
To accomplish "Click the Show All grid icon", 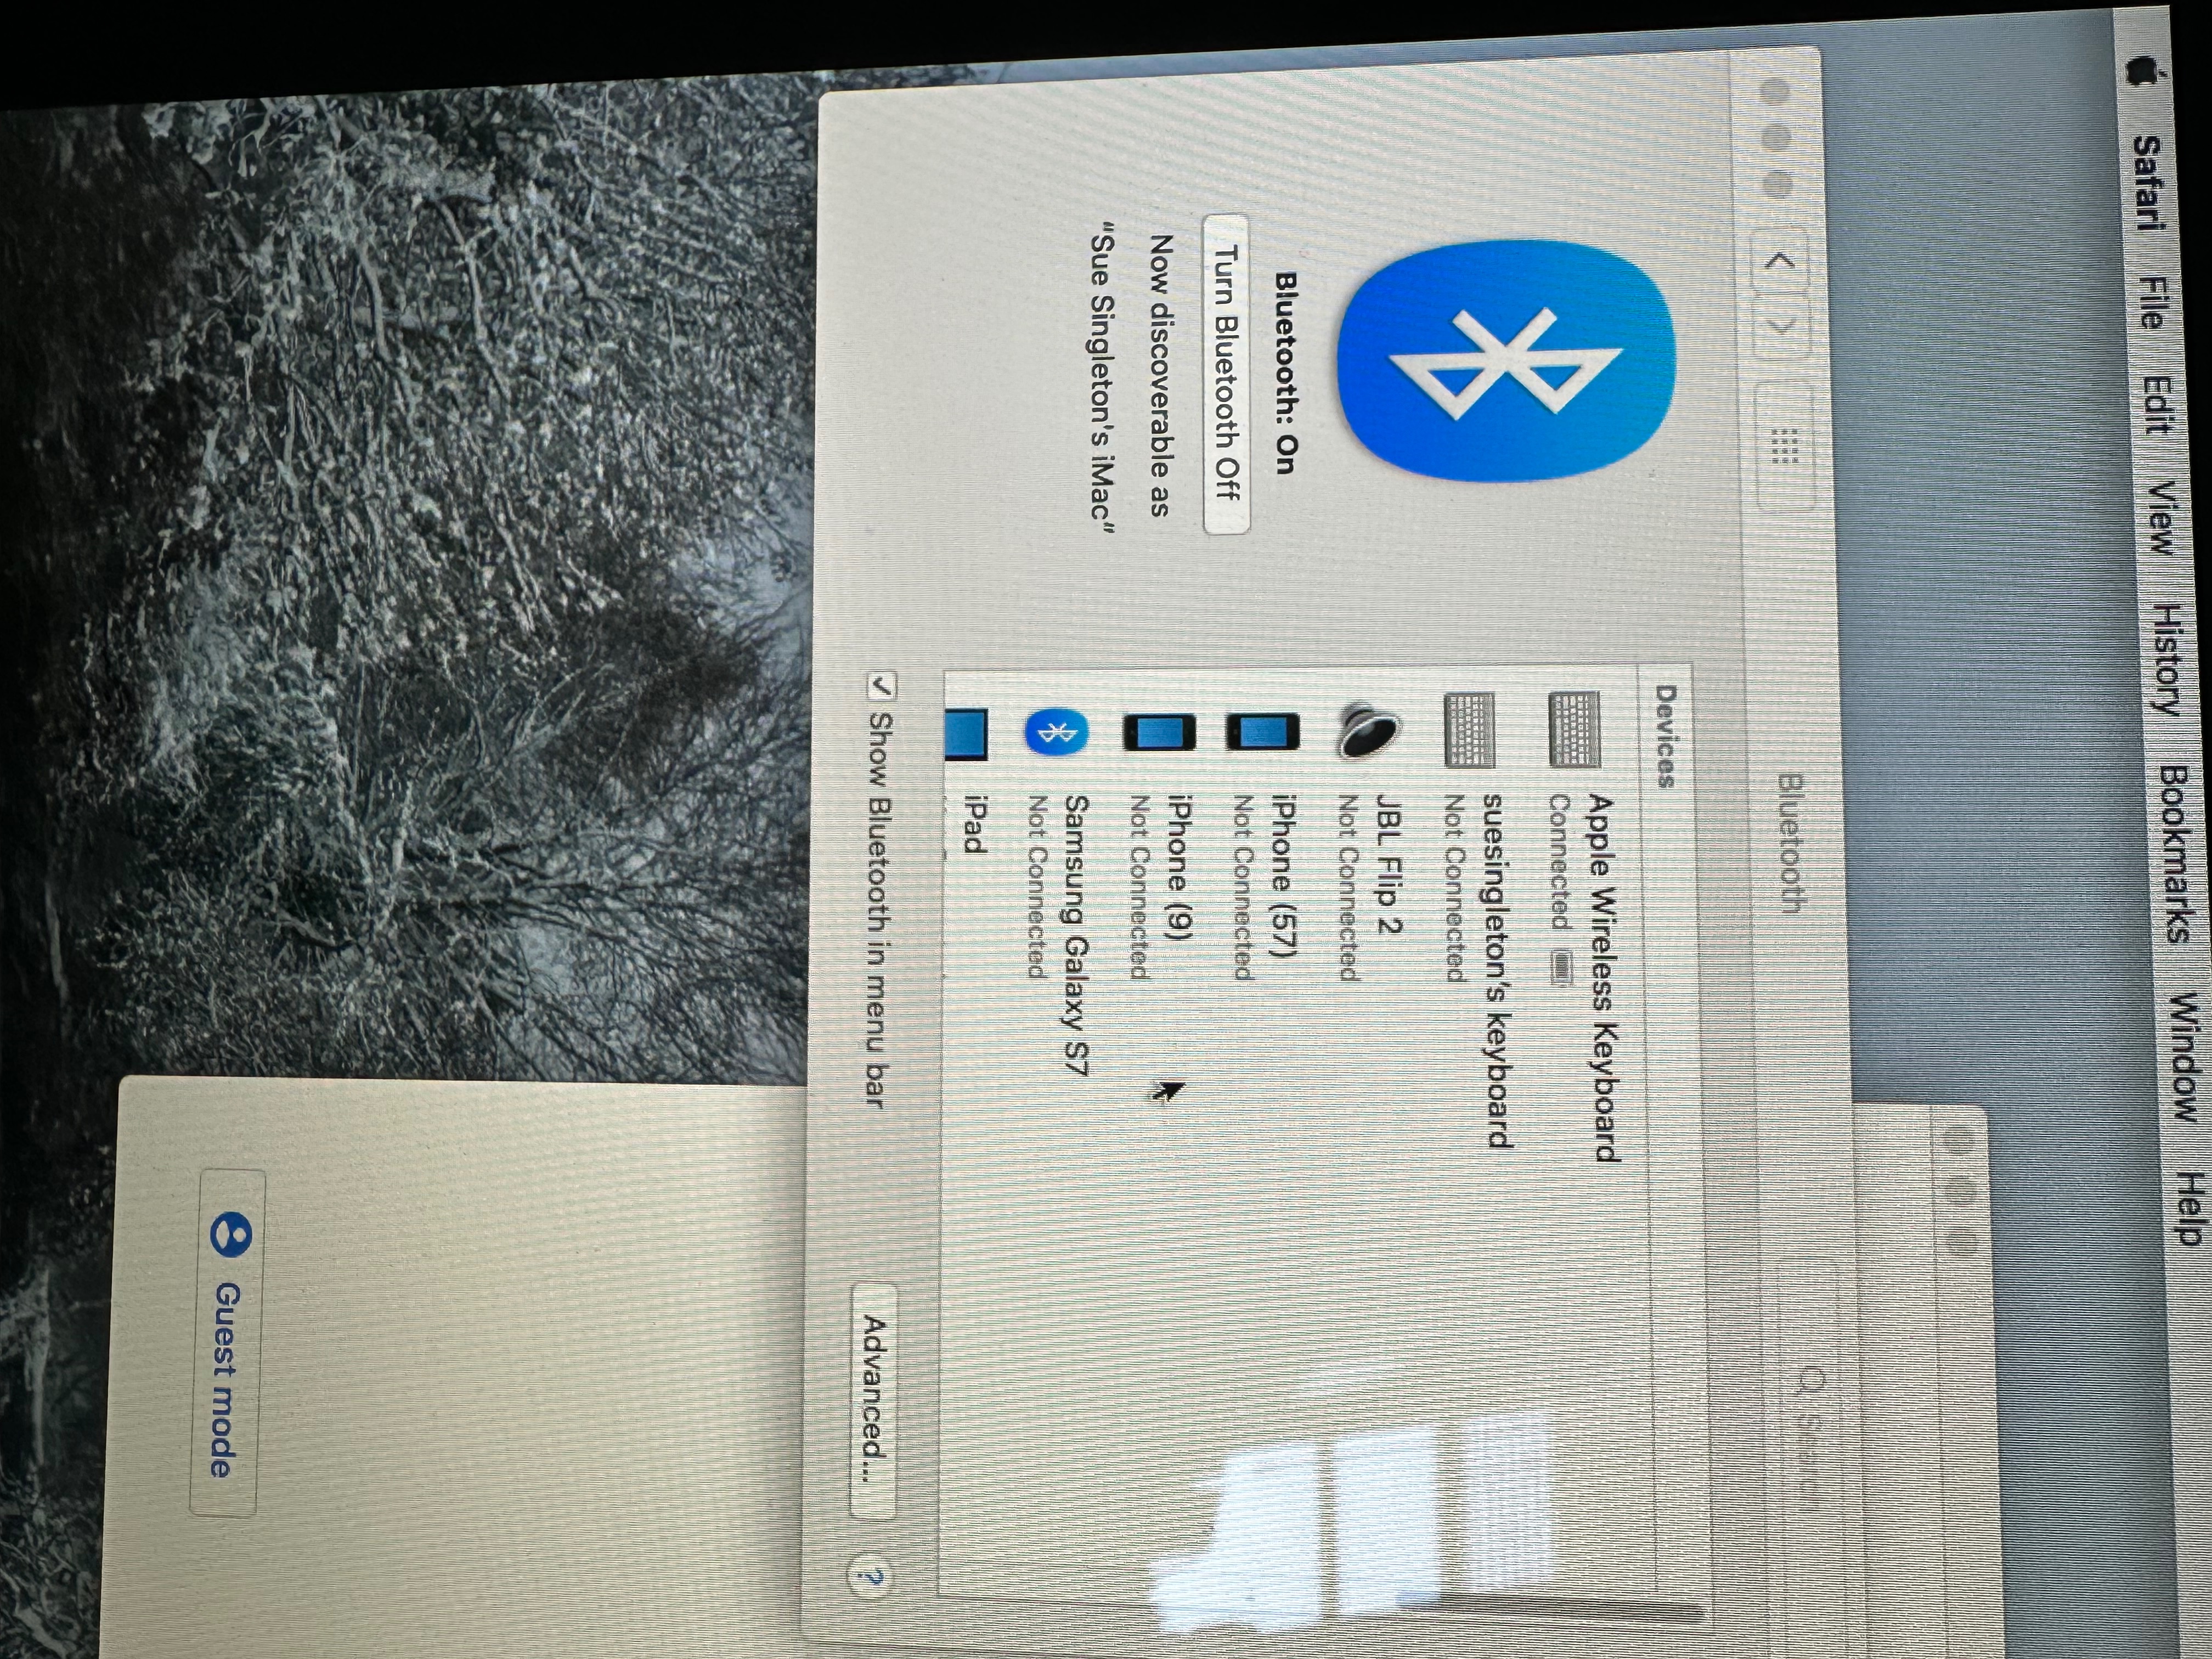I will pyautogui.click(x=1785, y=446).
